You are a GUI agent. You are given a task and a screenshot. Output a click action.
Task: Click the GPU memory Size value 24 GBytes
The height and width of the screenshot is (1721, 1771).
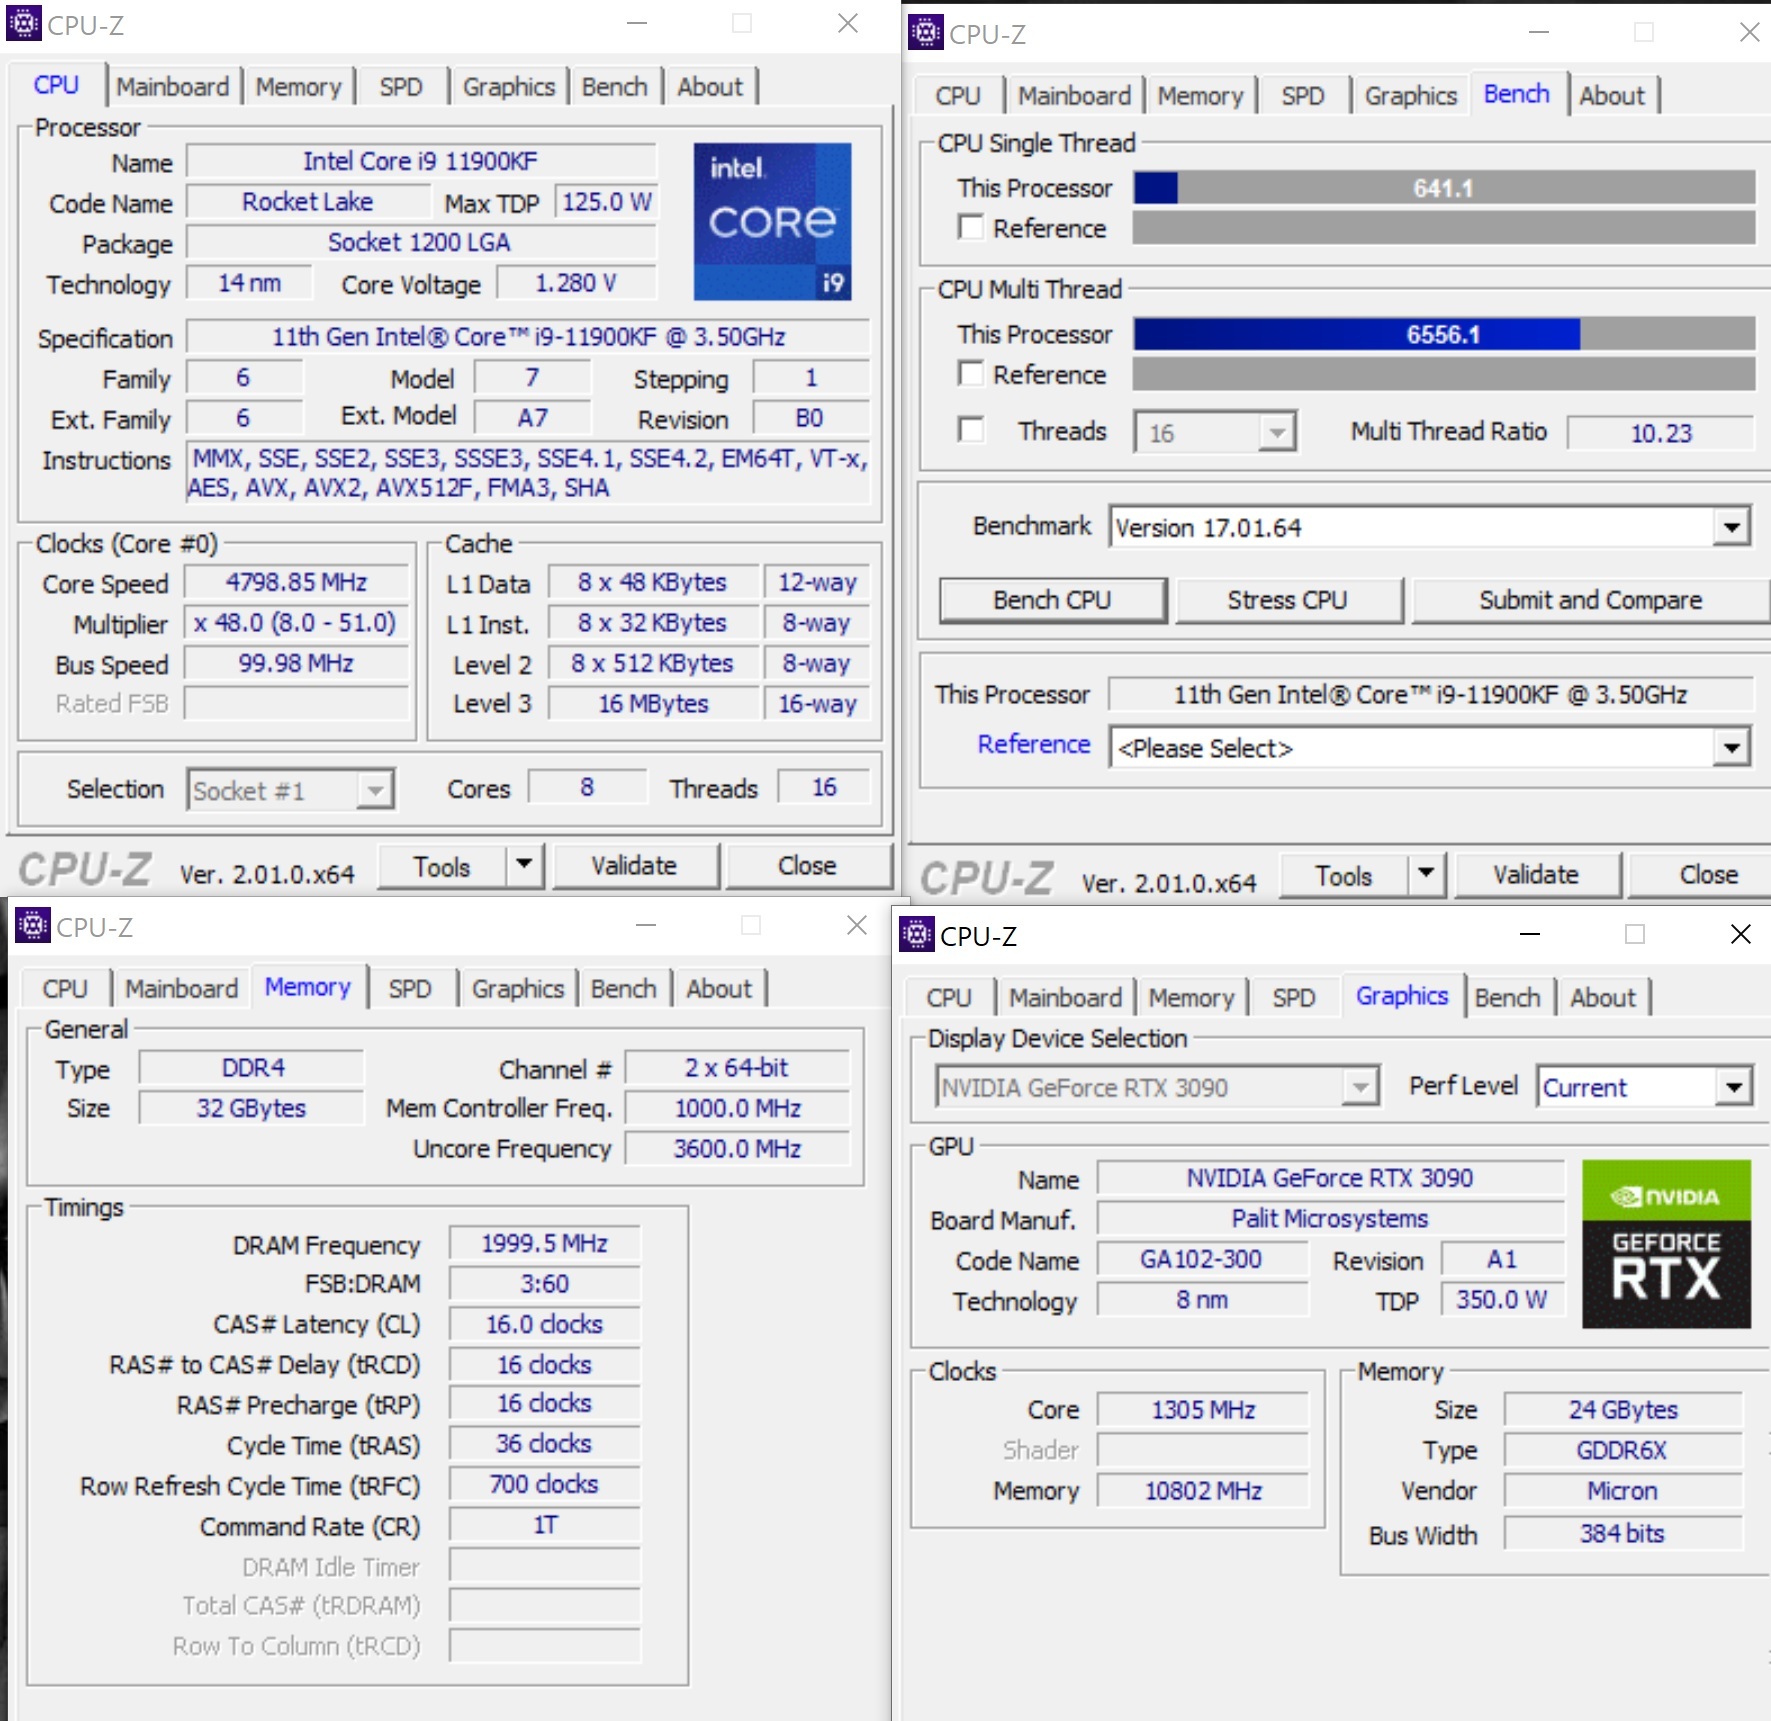pos(1623,1409)
